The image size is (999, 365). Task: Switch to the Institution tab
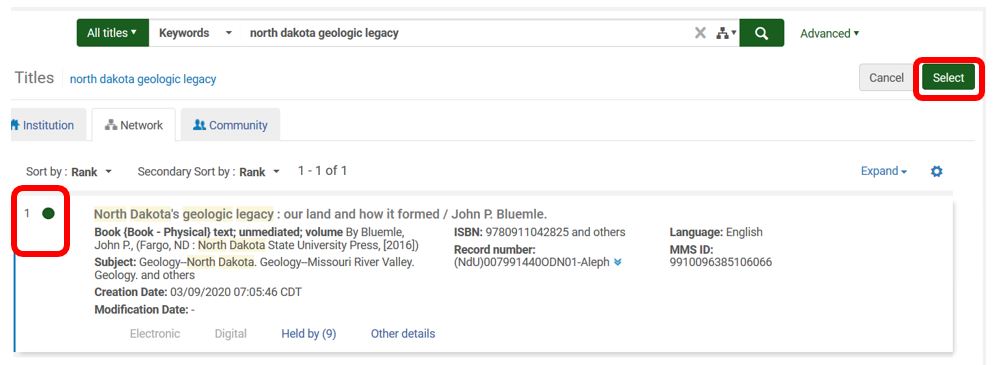pyautogui.click(x=45, y=125)
